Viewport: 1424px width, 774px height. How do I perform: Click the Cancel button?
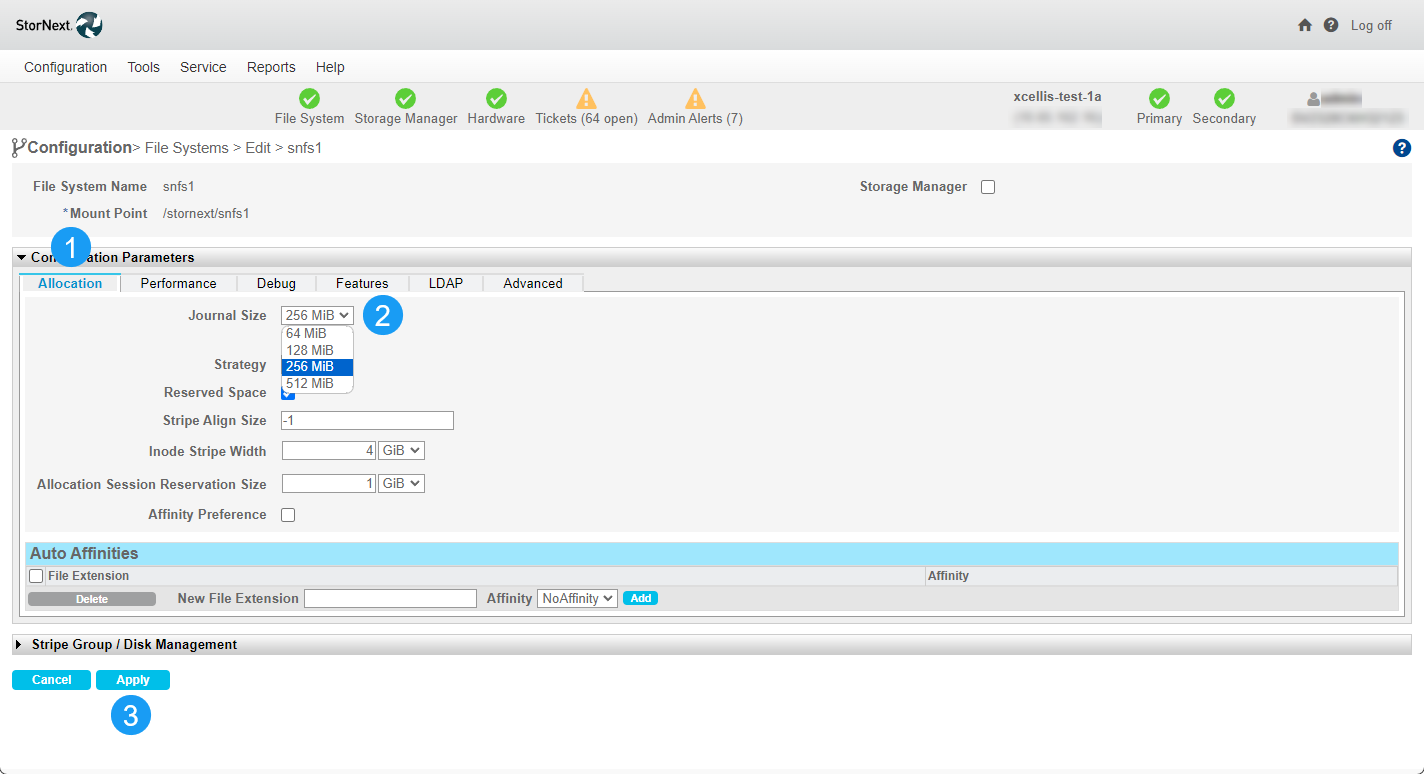(x=51, y=680)
